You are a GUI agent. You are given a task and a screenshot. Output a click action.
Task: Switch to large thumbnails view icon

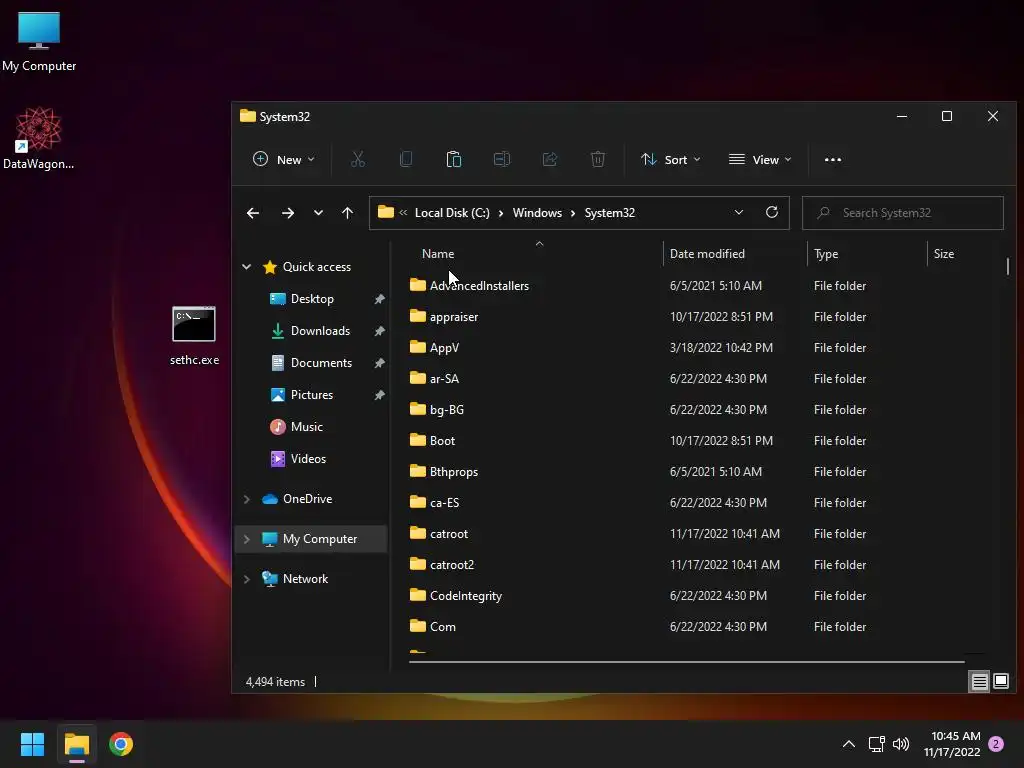(1001, 682)
